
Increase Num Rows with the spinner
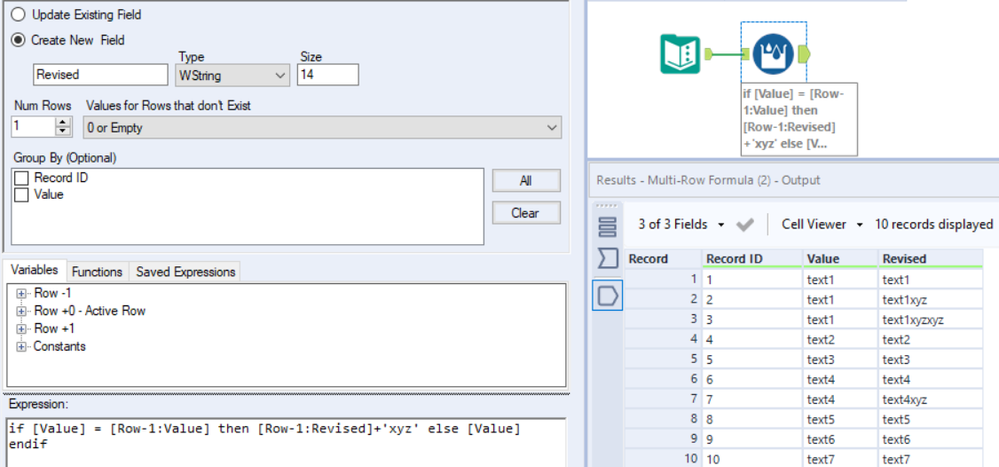click(62, 122)
